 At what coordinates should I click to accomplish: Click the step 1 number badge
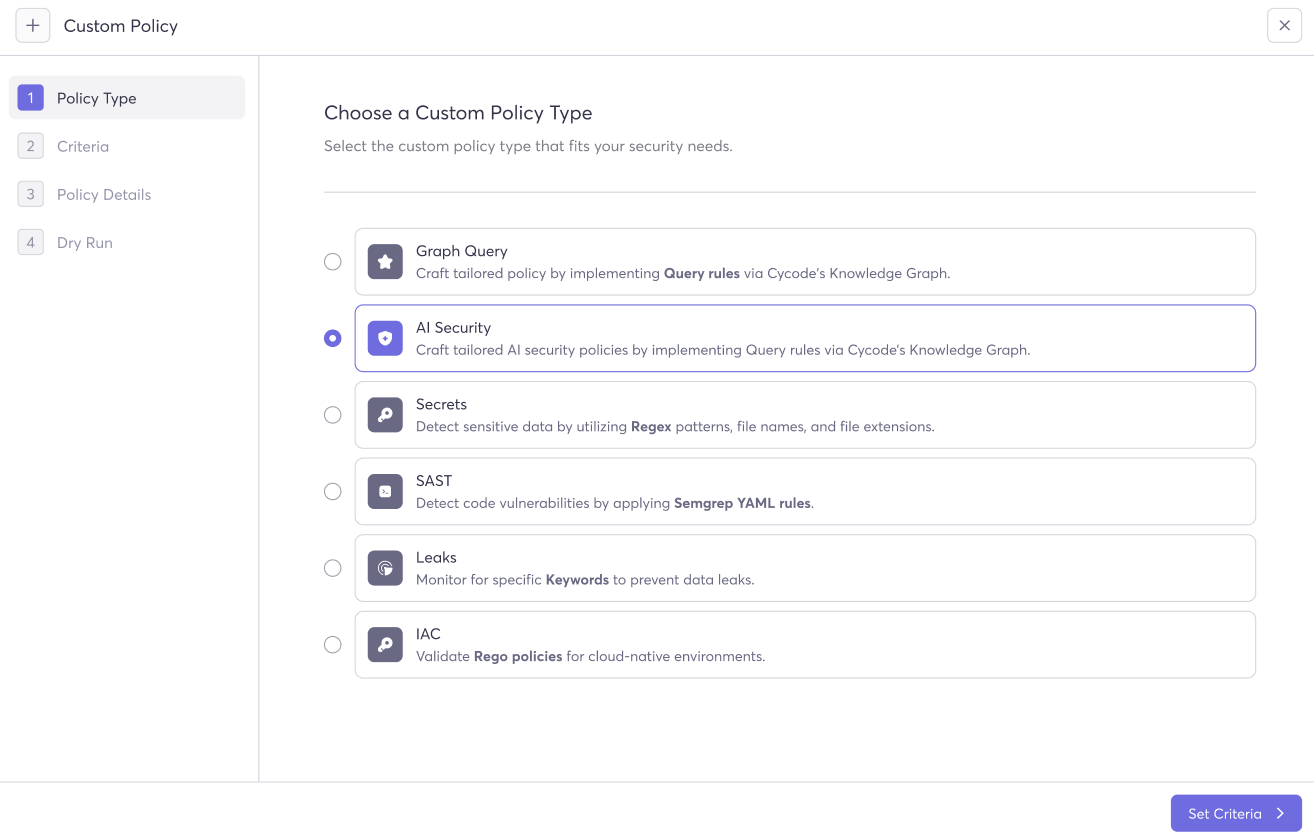pyautogui.click(x=30, y=98)
